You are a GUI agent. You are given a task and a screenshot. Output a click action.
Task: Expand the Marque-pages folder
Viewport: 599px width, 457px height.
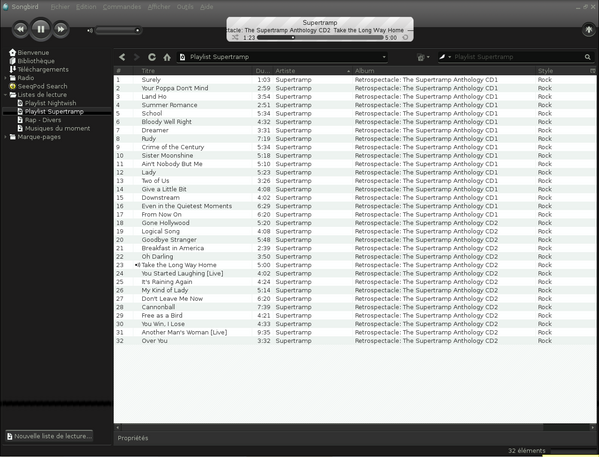[5, 137]
